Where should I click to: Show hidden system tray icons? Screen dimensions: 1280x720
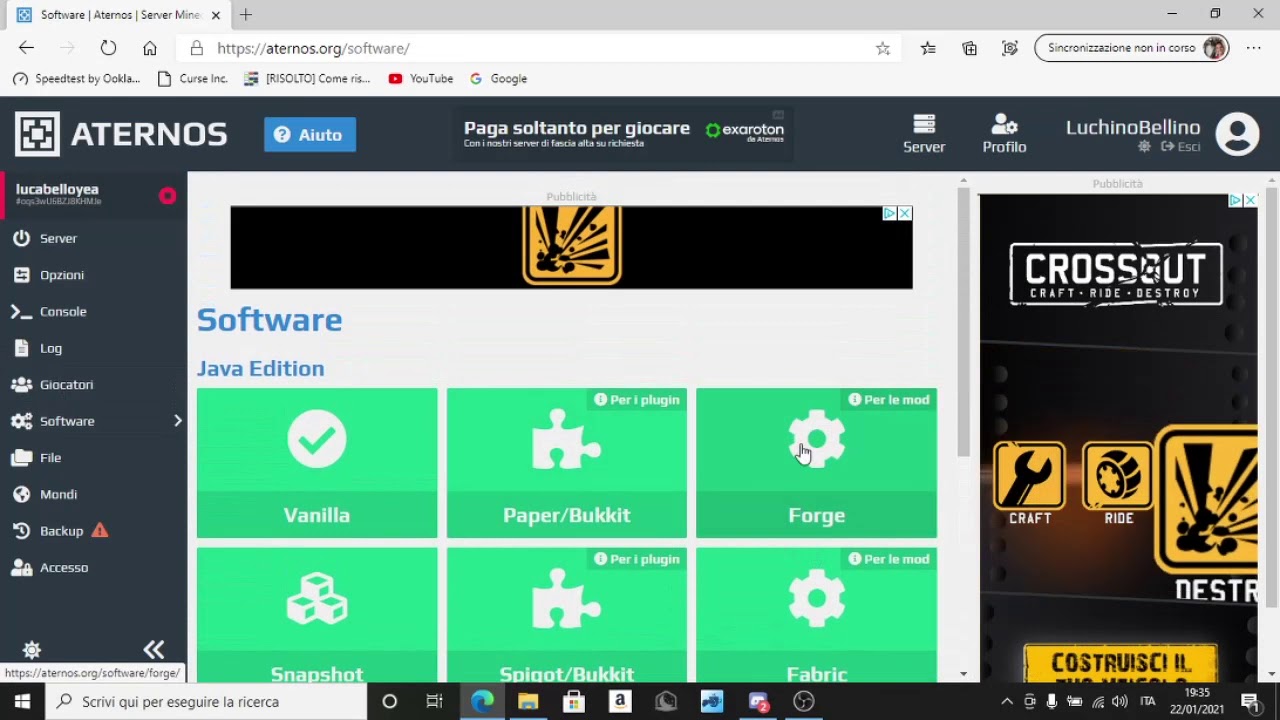point(1007,701)
